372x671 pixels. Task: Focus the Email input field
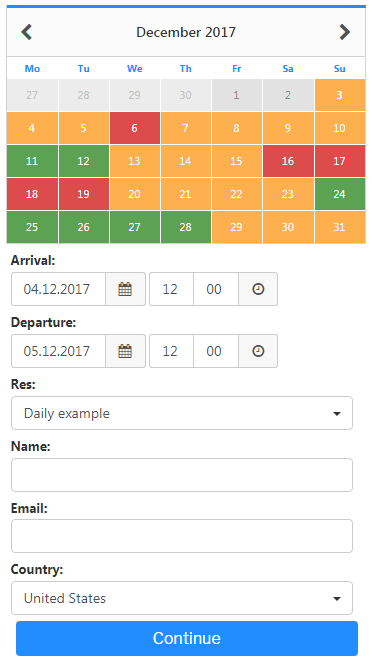(182, 536)
